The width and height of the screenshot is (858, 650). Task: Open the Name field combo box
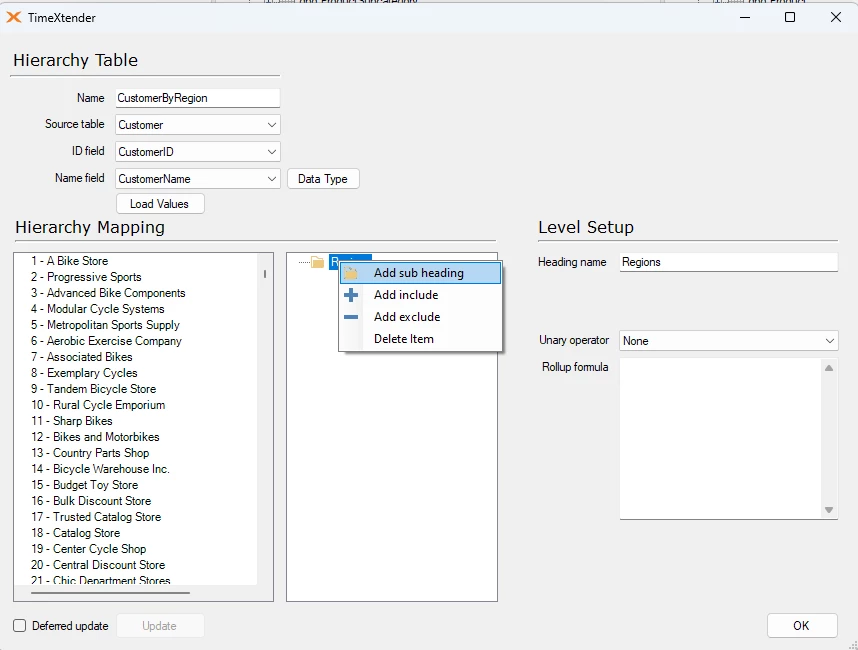pyautogui.click(x=271, y=179)
